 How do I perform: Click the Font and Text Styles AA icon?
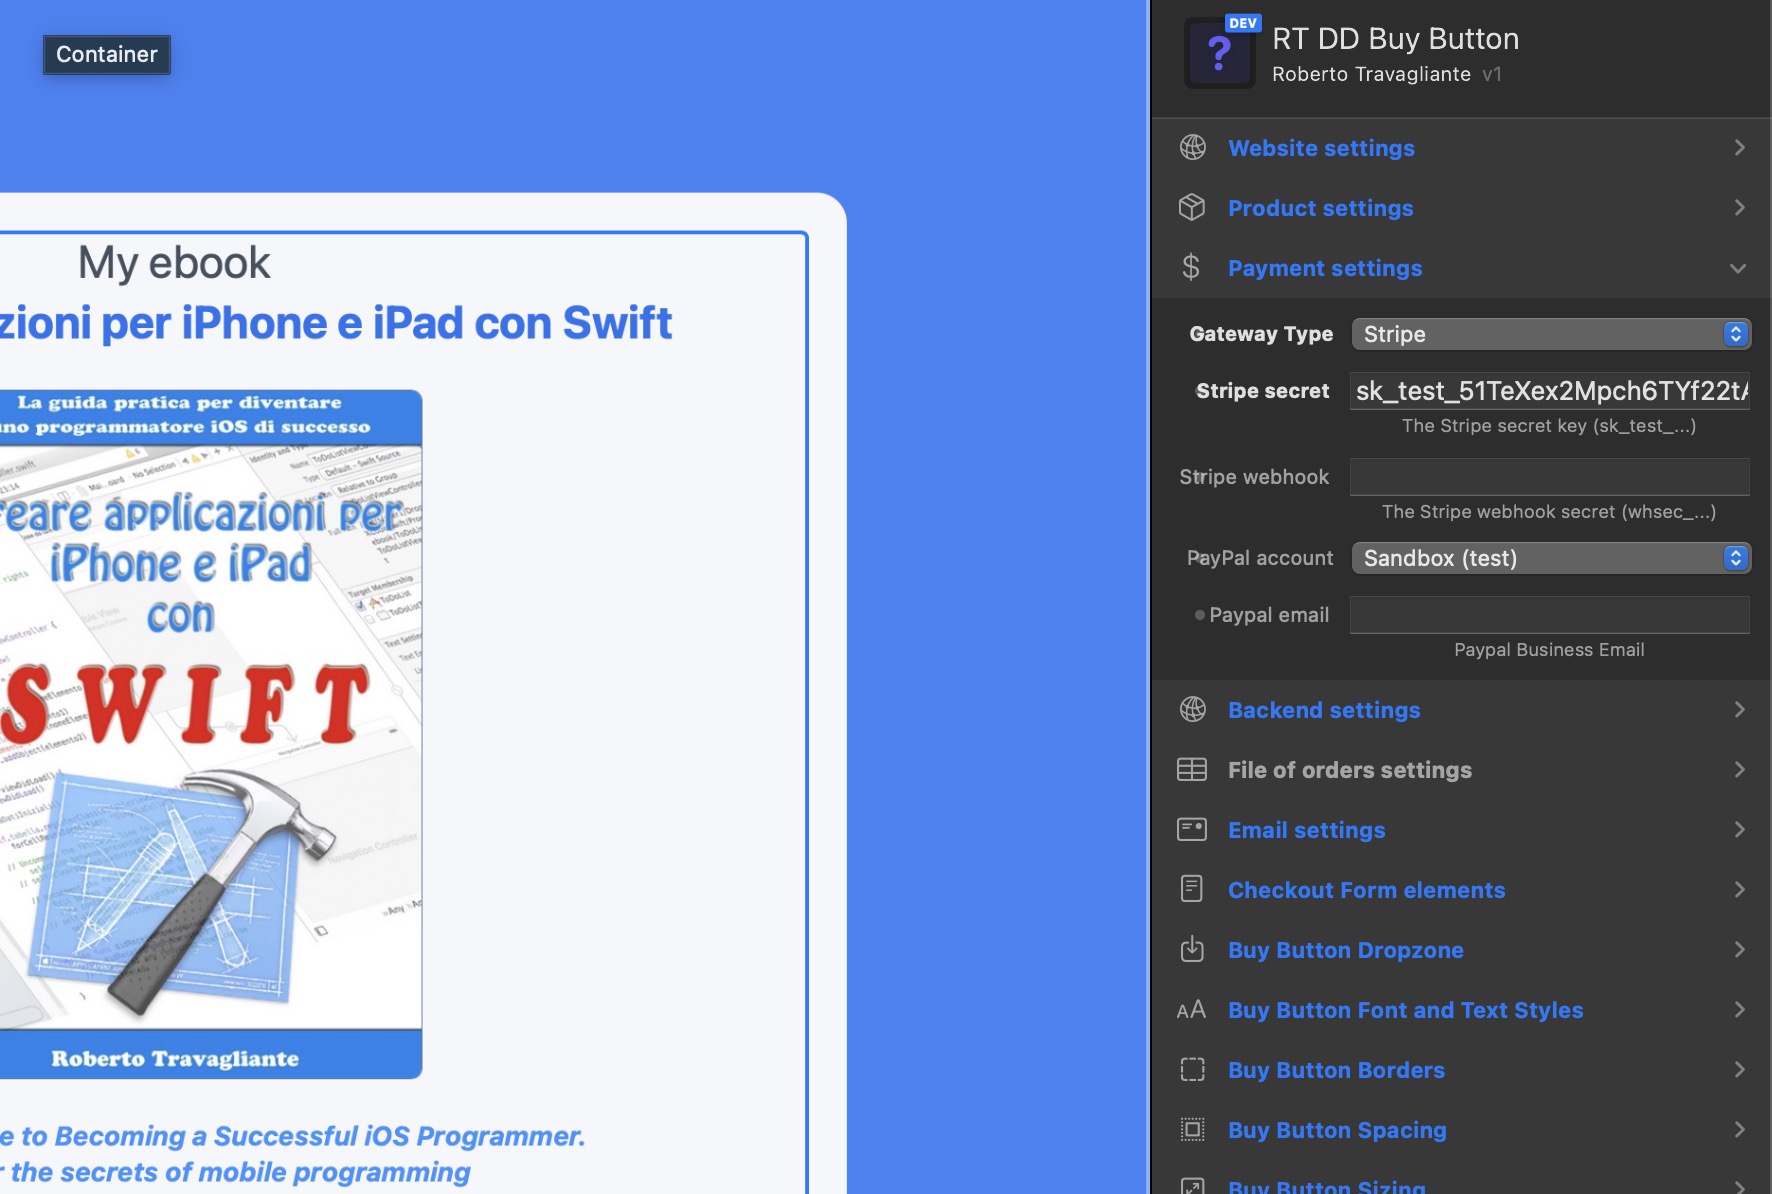point(1191,1010)
